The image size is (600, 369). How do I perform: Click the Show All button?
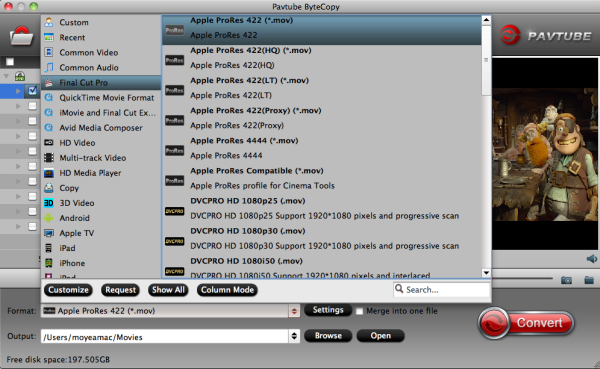pyautogui.click(x=168, y=290)
